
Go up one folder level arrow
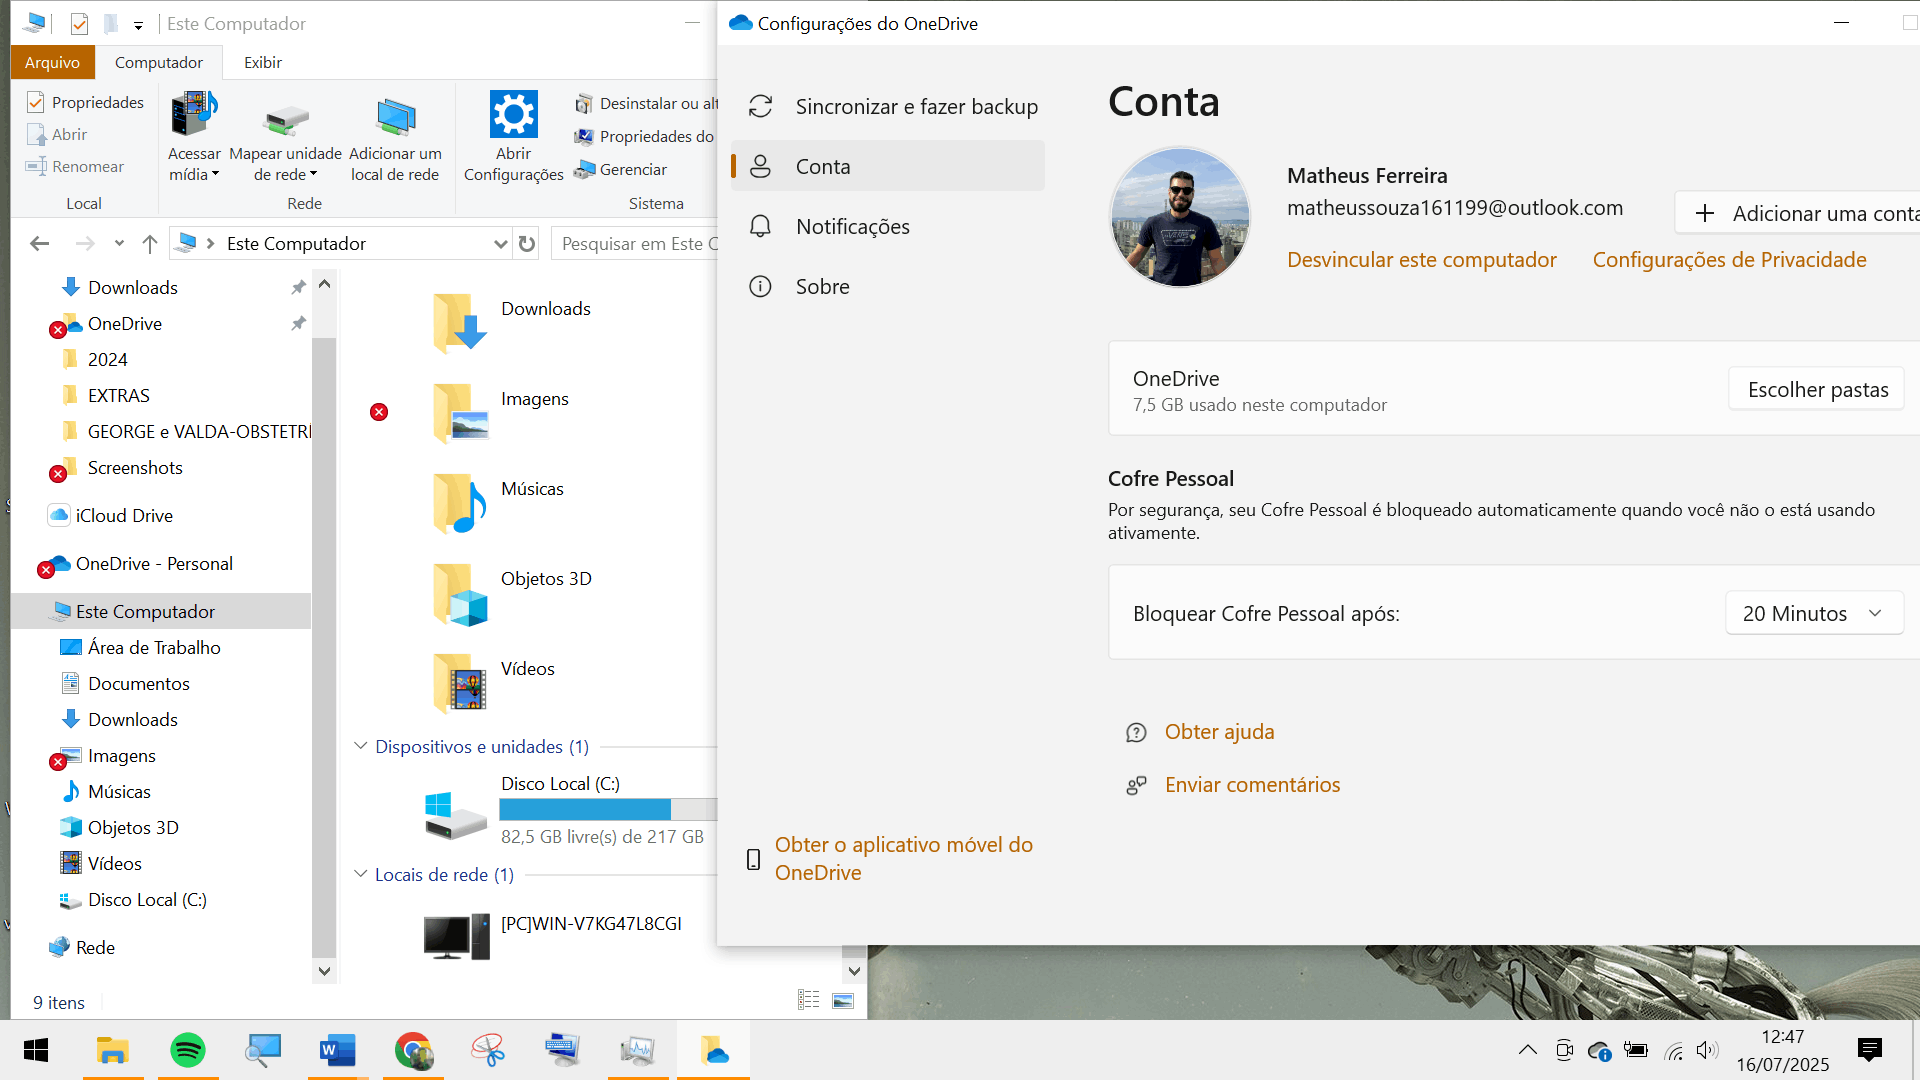(x=150, y=243)
